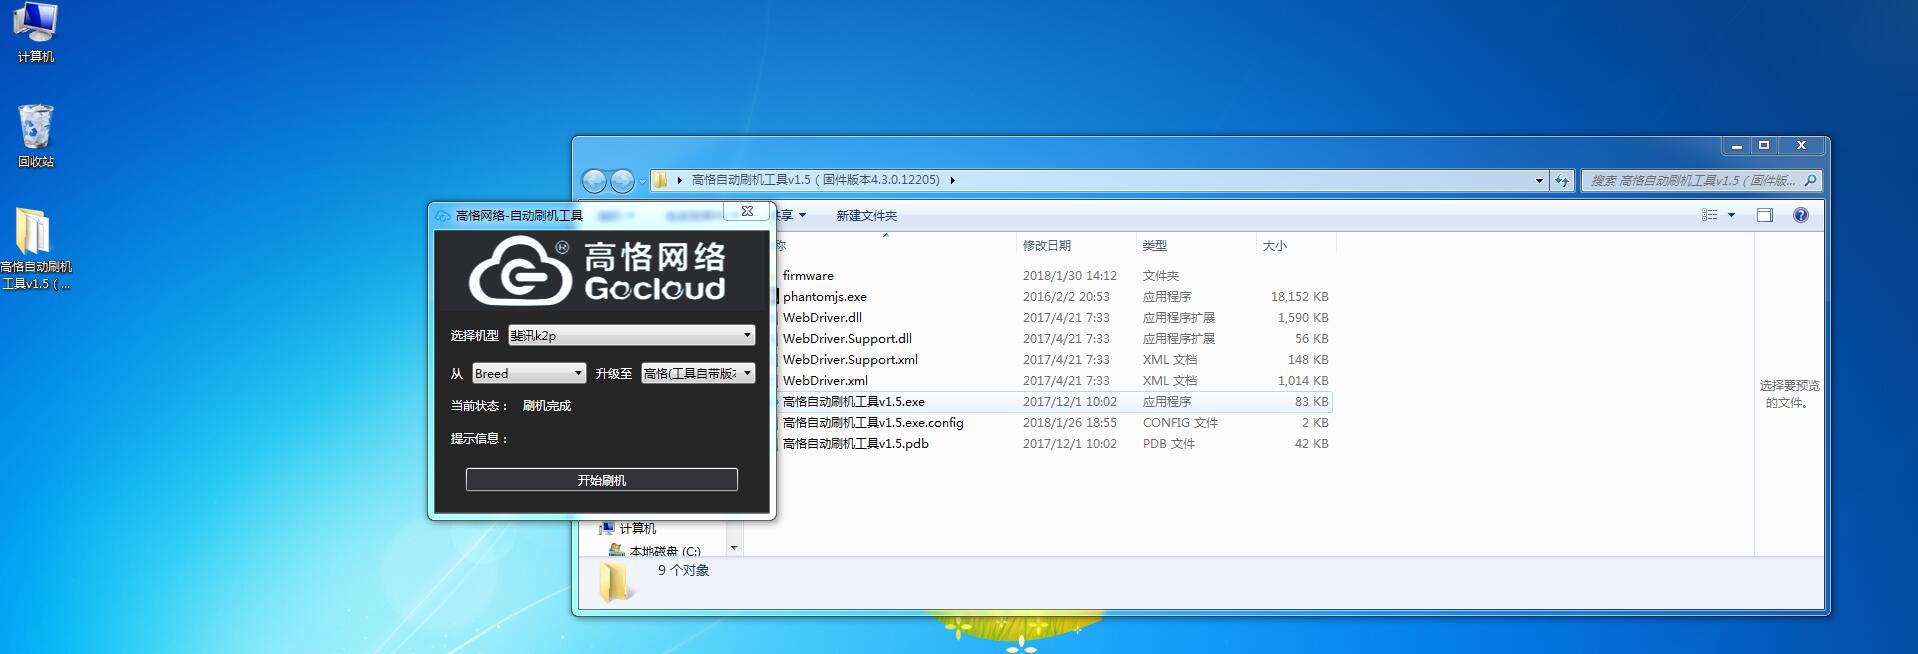Image resolution: width=1918 pixels, height=654 pixels.
Task: Click the breadcrumb arrow before folder name
Action: pyautogui.click(x=679, y=180)
